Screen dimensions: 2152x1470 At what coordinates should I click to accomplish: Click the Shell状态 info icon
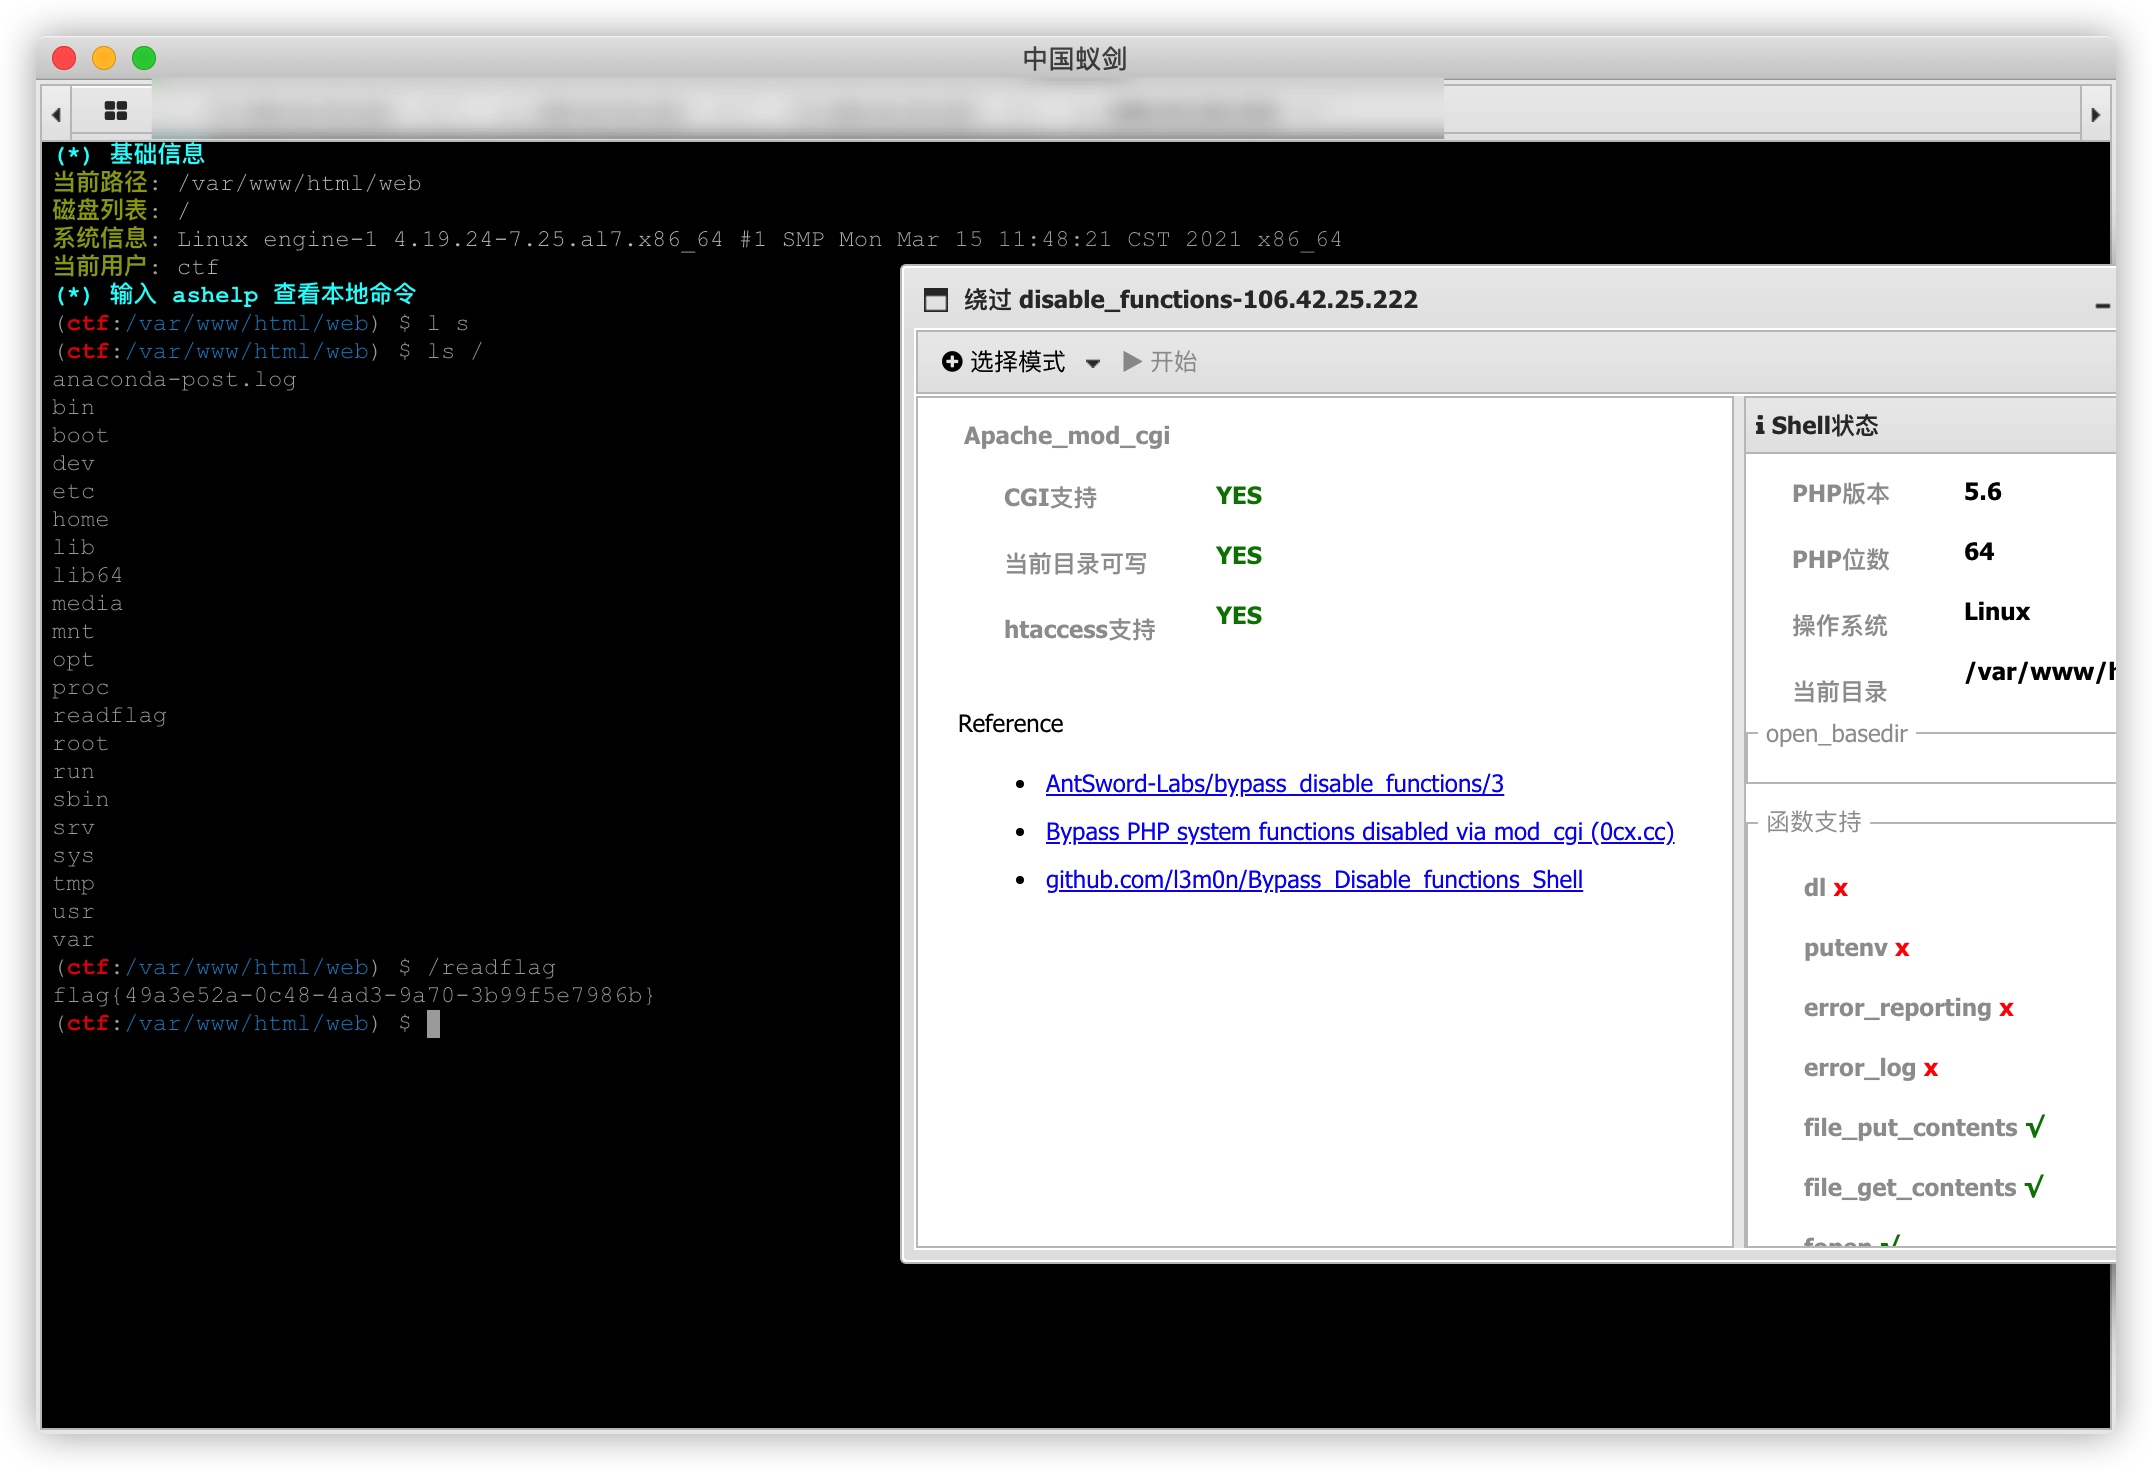point(1760,425)
